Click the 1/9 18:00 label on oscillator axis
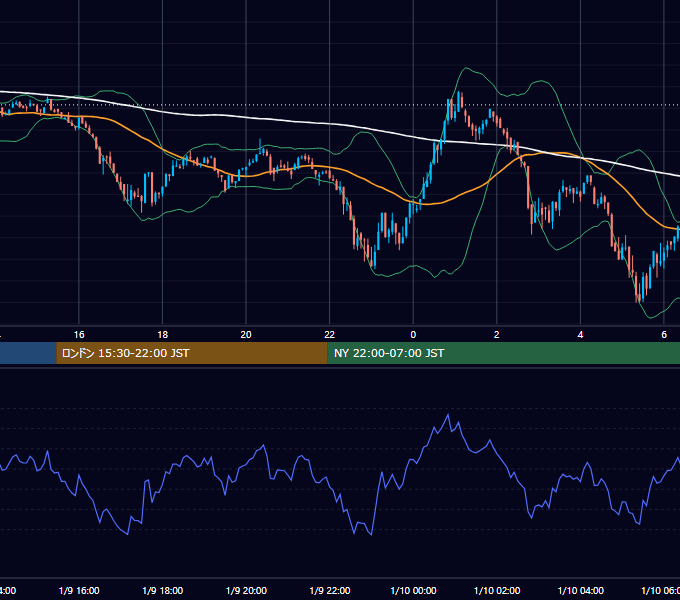Screen dimensions: 680x600 [163, 590]
